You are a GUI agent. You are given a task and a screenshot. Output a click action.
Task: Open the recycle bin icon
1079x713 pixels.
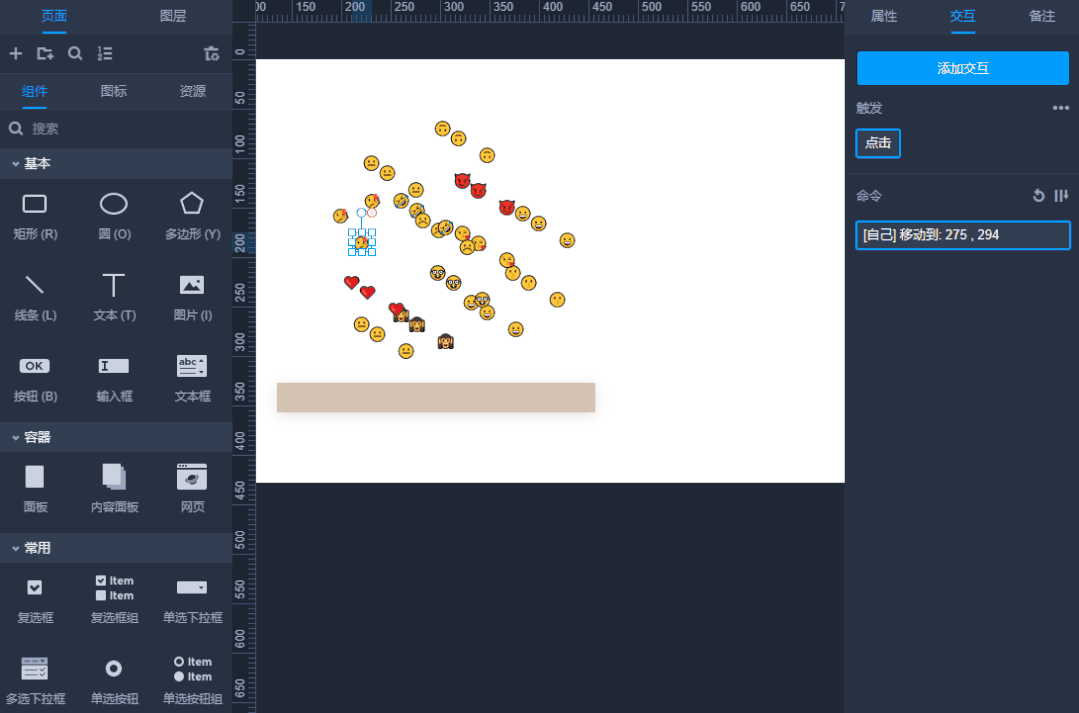(x=211, y=54)
